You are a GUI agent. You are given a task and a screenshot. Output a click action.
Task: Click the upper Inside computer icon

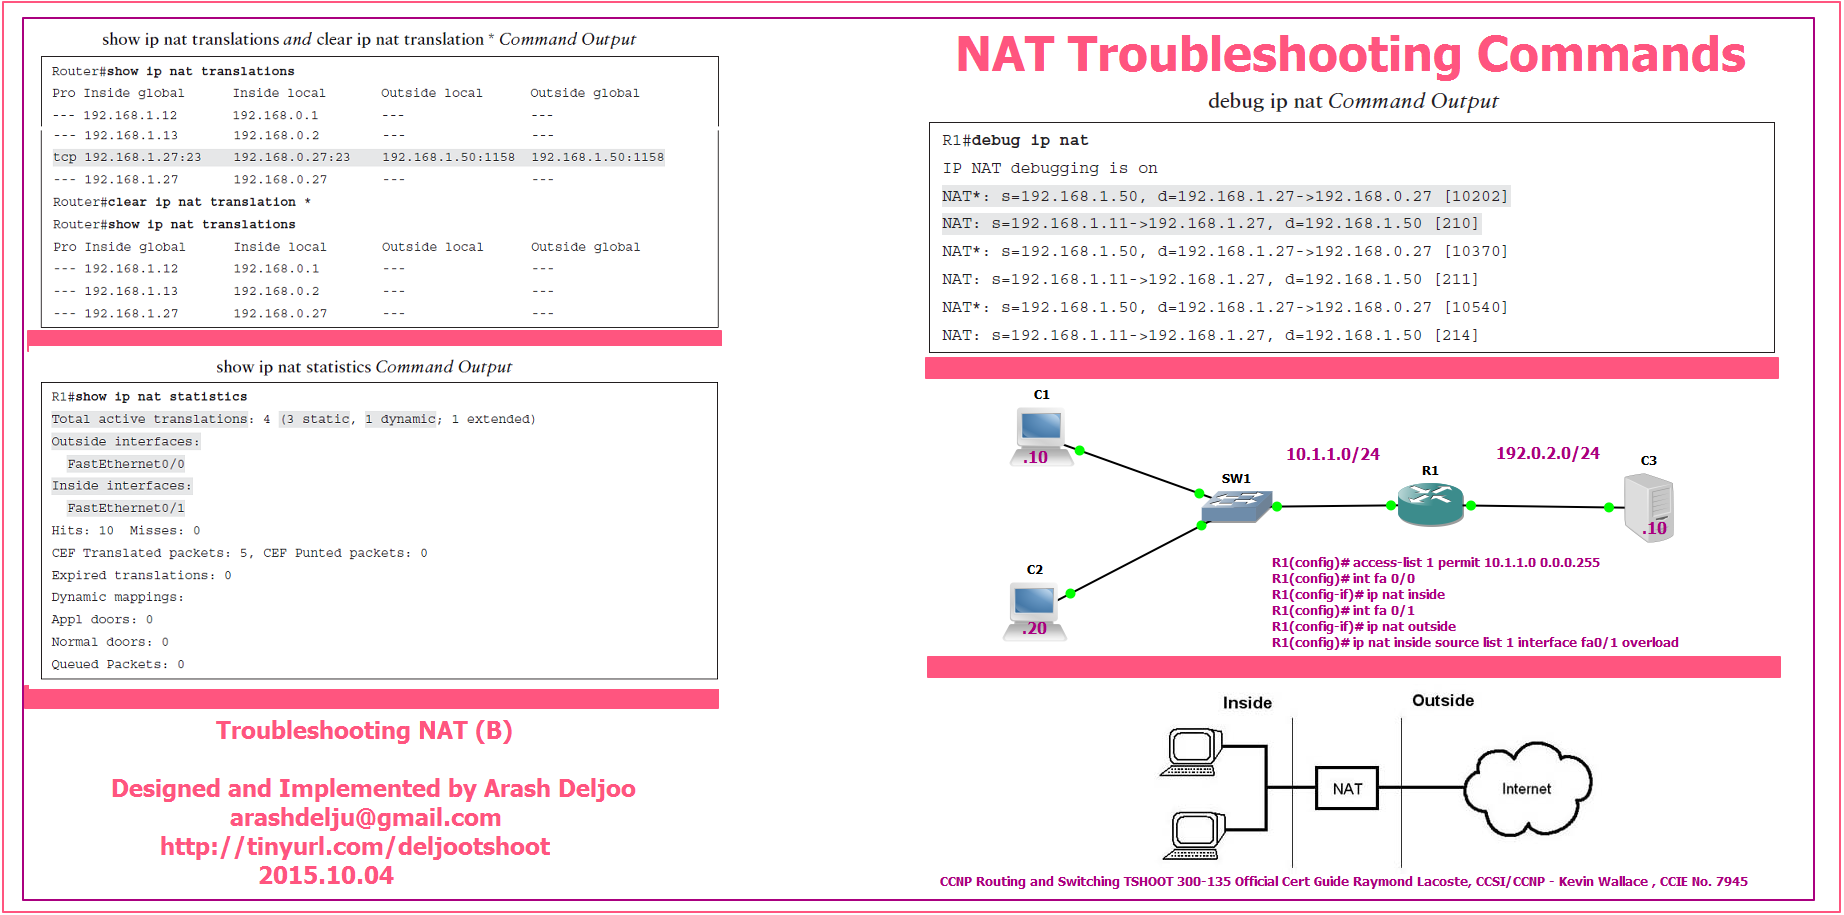pyautogui.click(x=1193, y=752)
